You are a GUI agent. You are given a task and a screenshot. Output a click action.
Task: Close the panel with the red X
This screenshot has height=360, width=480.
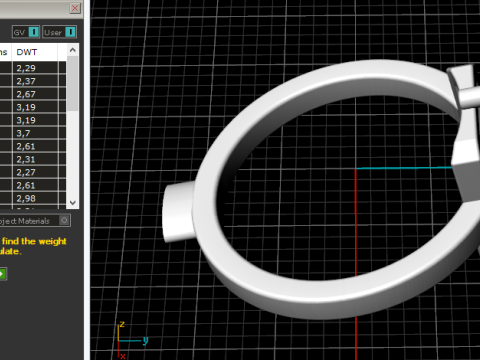click(75, 8)
